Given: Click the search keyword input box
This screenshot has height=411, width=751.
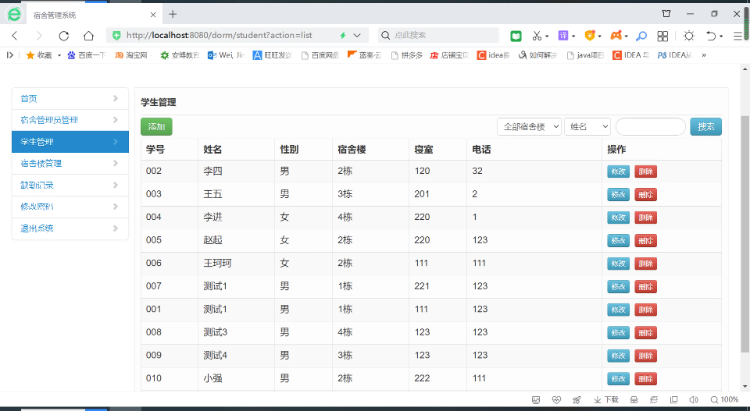Looking at the screenshot, I should (650, 126).
